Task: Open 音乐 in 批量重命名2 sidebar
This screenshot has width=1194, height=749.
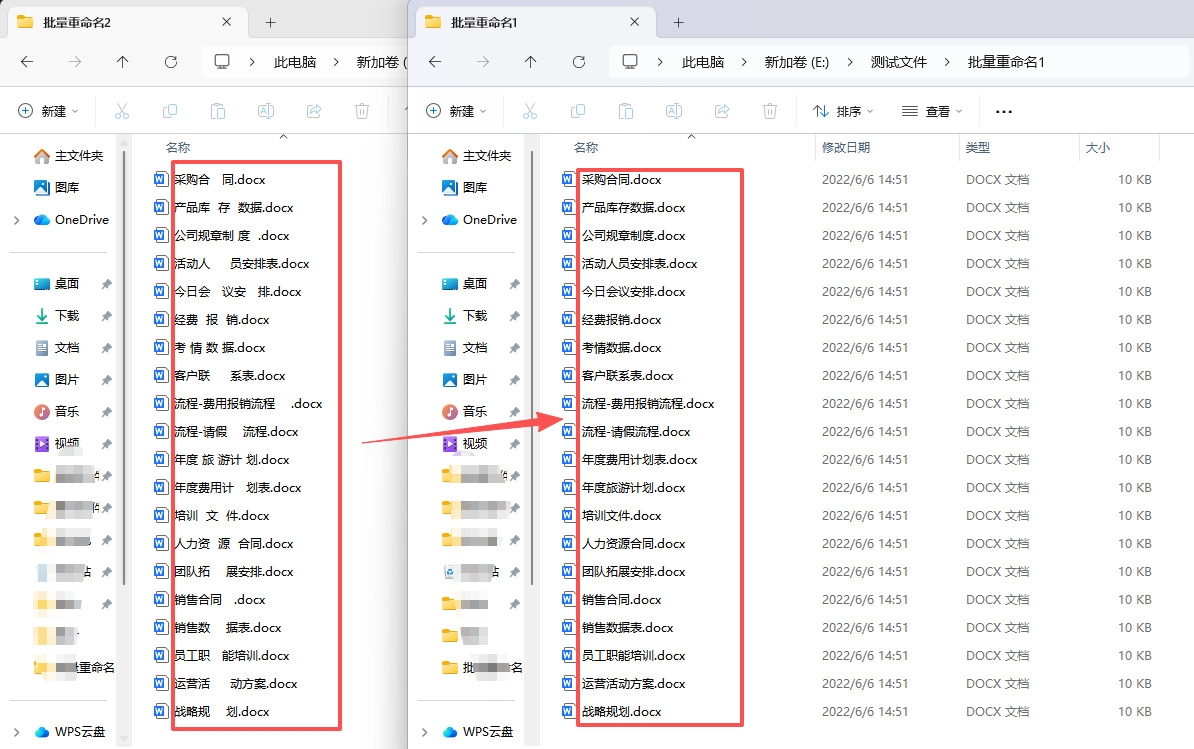Action: coord(56,412)
